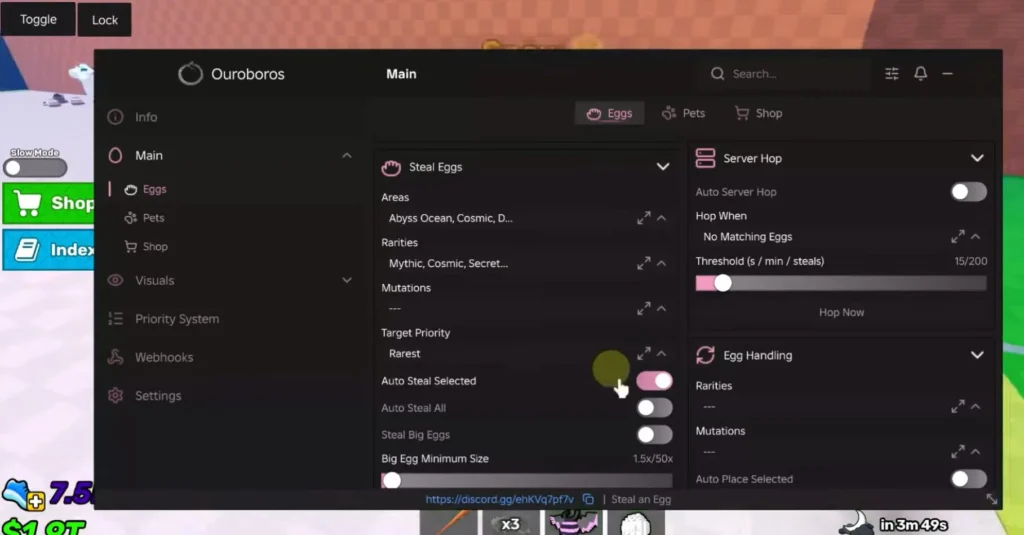
Task: Enable Auto Steal All toggle
Action: (x=654, y=408)
